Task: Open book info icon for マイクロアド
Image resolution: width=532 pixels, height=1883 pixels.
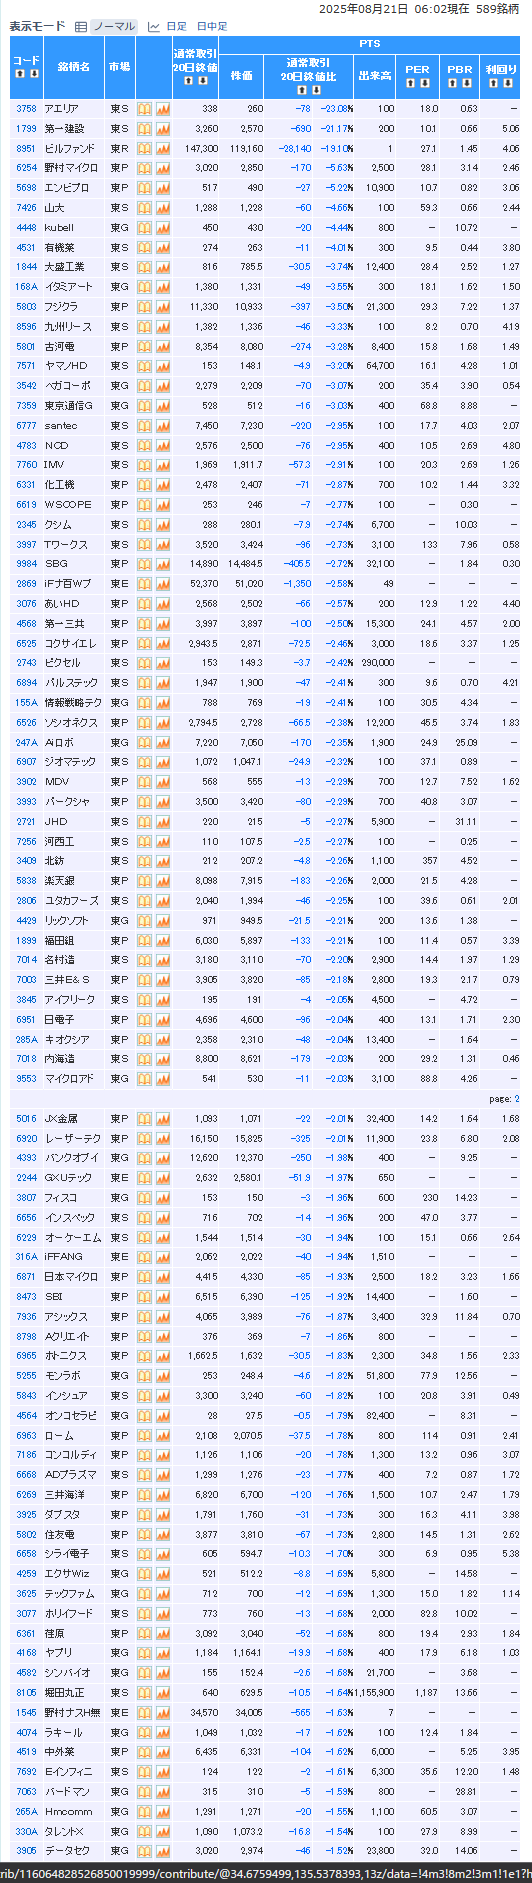Action: point(144,1079)
